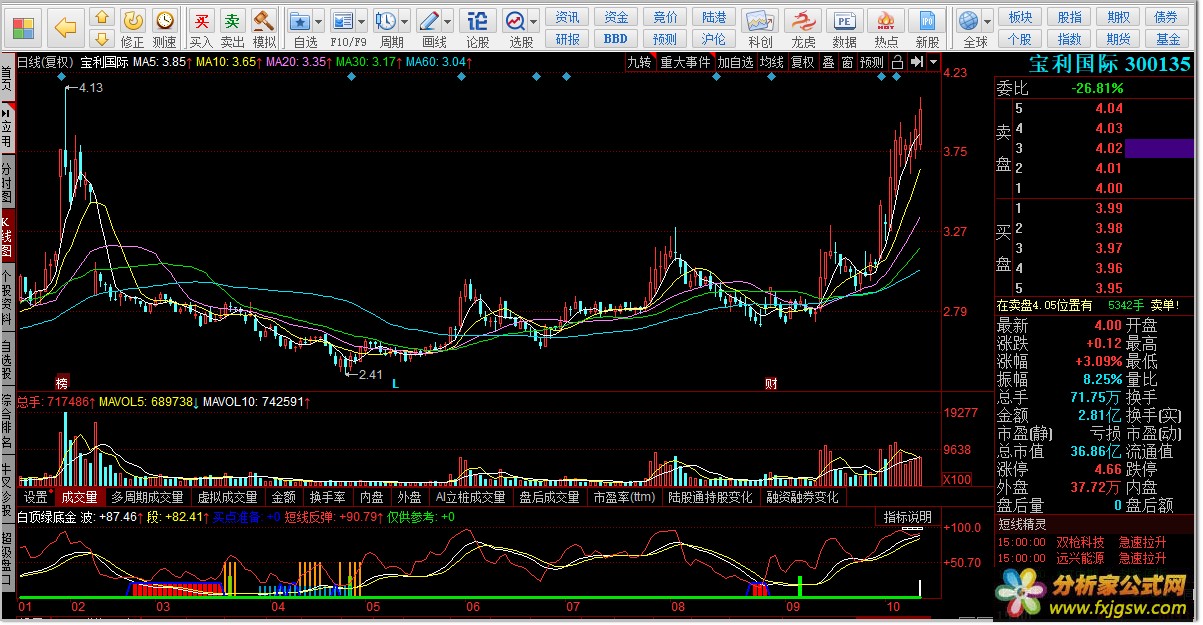The height and width of the screenshot is (625, 1203).
Task: Click the yellow down arrow in toolbar
Action: [101, 39]
